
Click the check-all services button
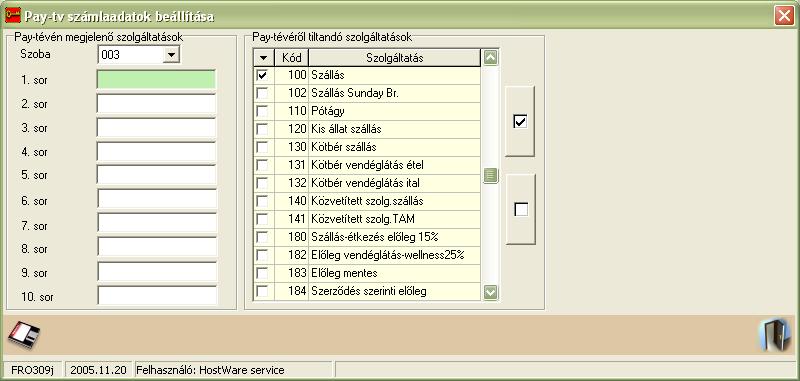[x=520, y=121]
